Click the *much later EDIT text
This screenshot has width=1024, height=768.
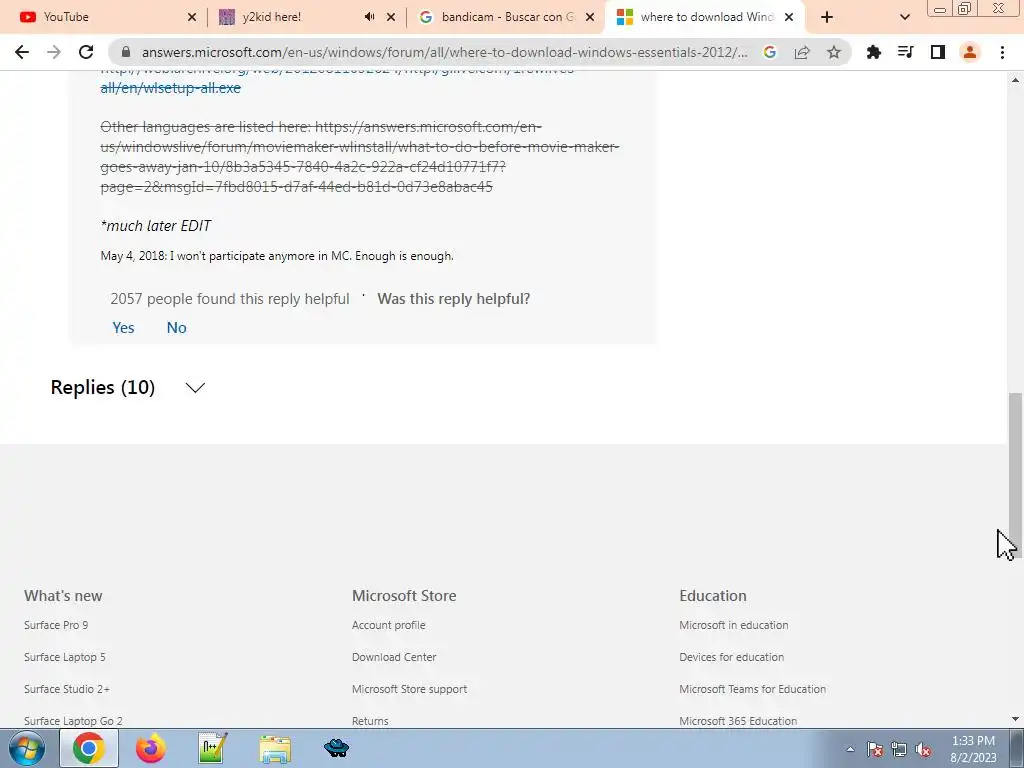click(156, 226)
